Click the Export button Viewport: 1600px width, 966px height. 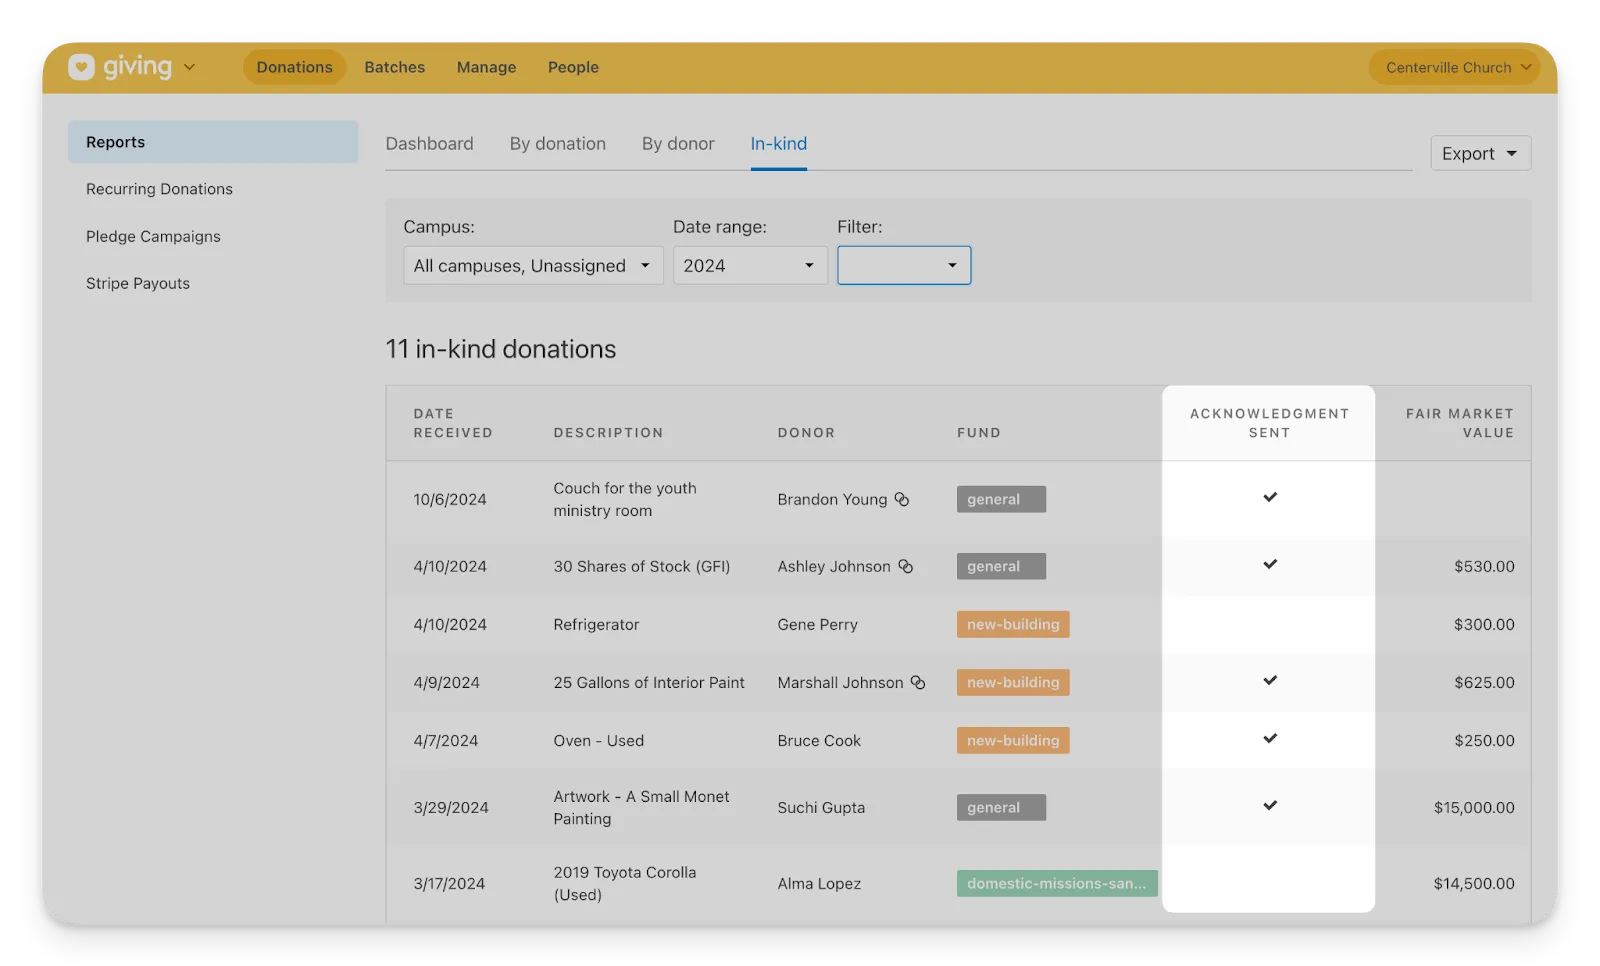1479,154
